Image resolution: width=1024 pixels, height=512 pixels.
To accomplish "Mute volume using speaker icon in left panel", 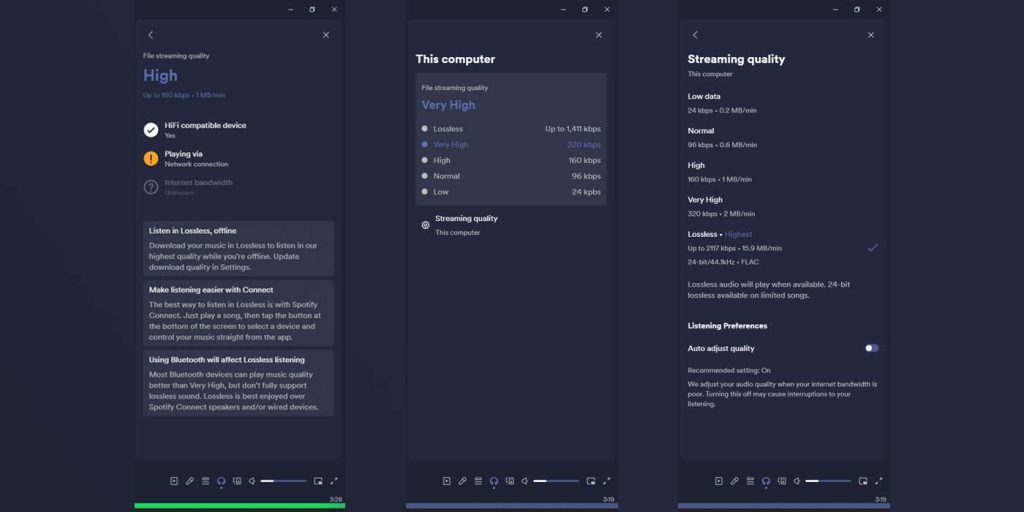I will click(252, 481).
